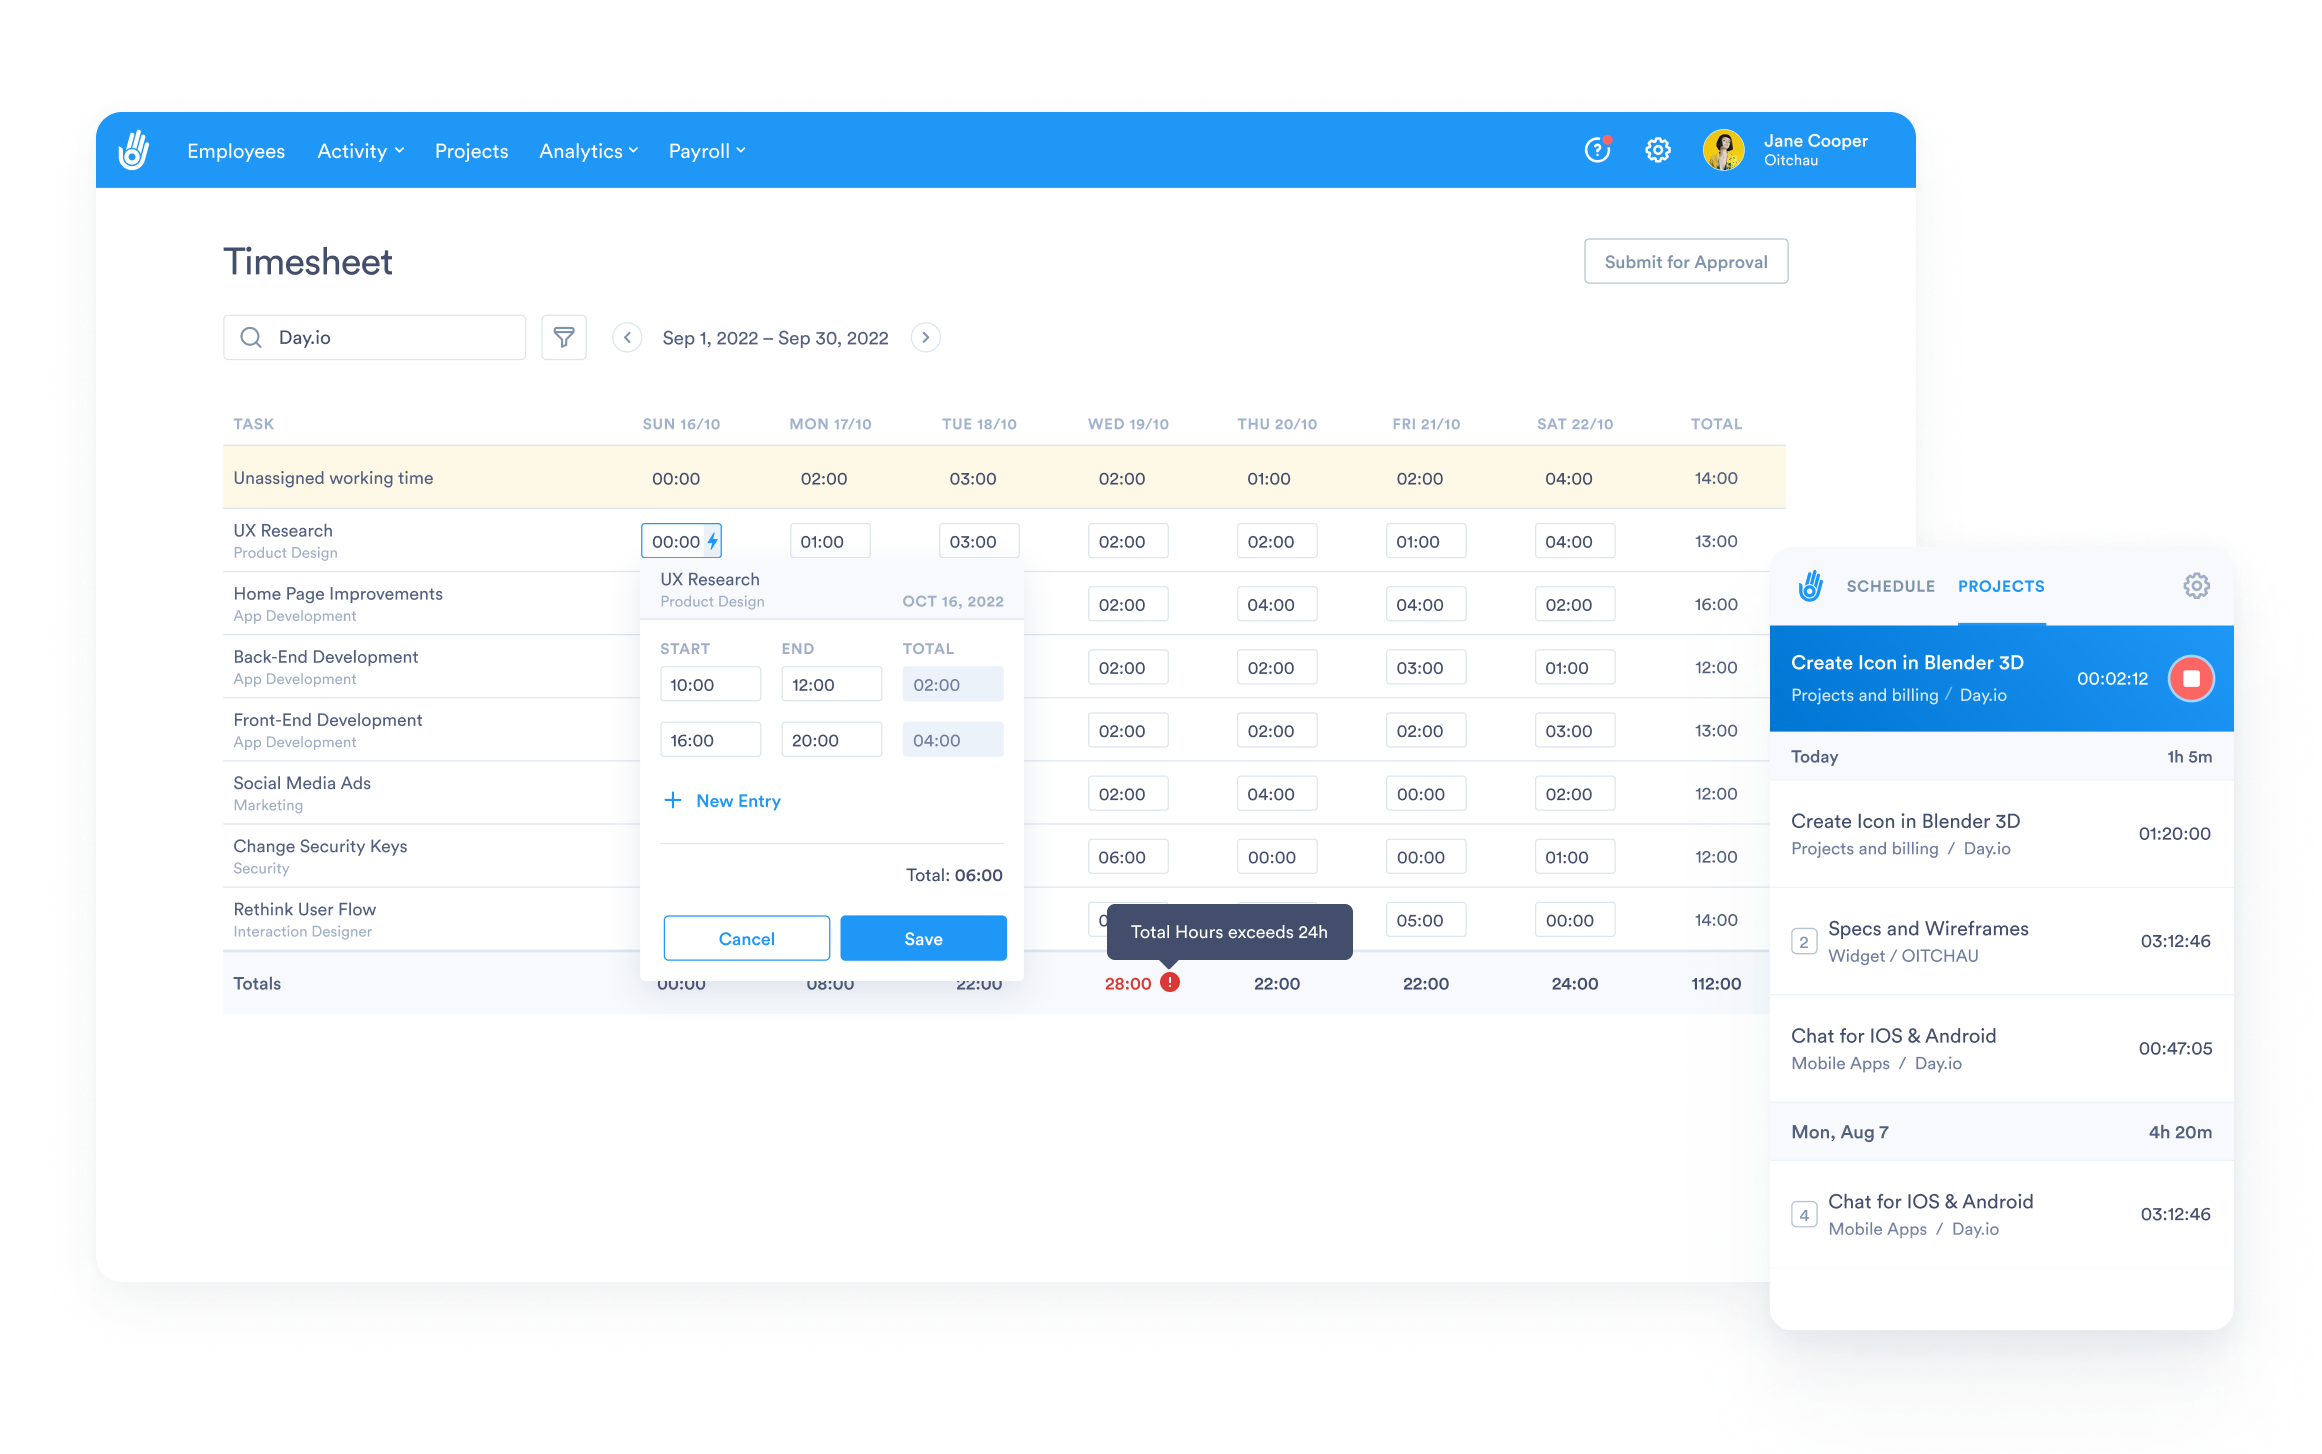This screenshot has width=2322, height=1454.
Task: Click the Submit for Approval button
Action: tap(1682, 261)
